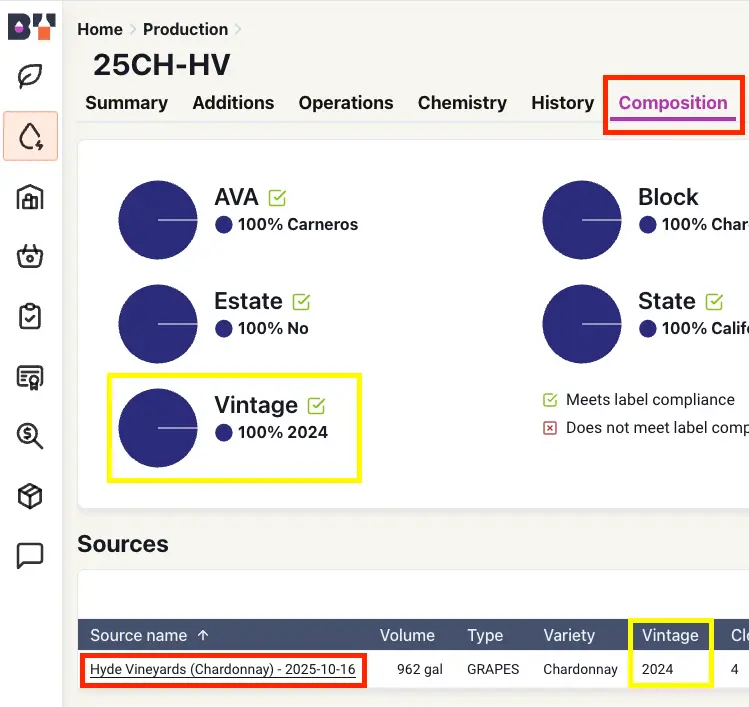Viewport: 749px width, 707px height.
Task: Switch to the Composition tab
Action: click(x=673, y=103)
